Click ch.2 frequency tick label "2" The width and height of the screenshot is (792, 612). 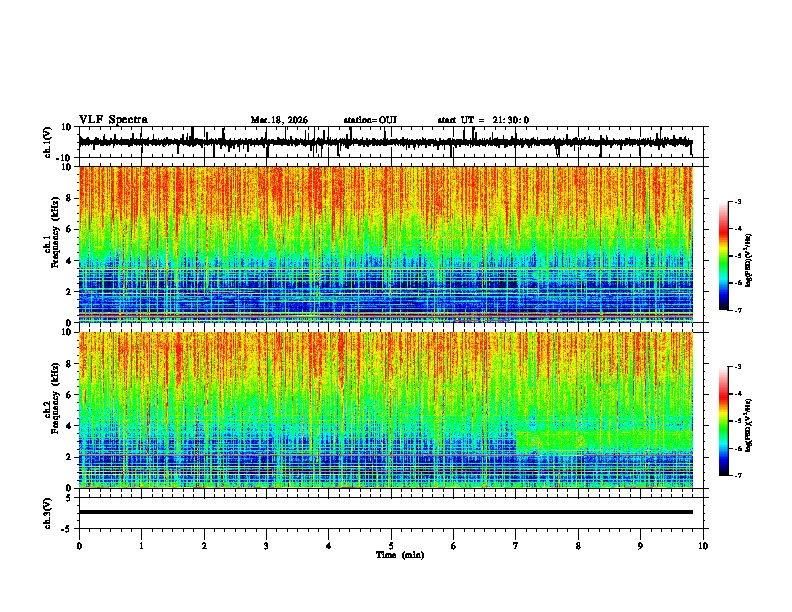[x=69, y=457]
